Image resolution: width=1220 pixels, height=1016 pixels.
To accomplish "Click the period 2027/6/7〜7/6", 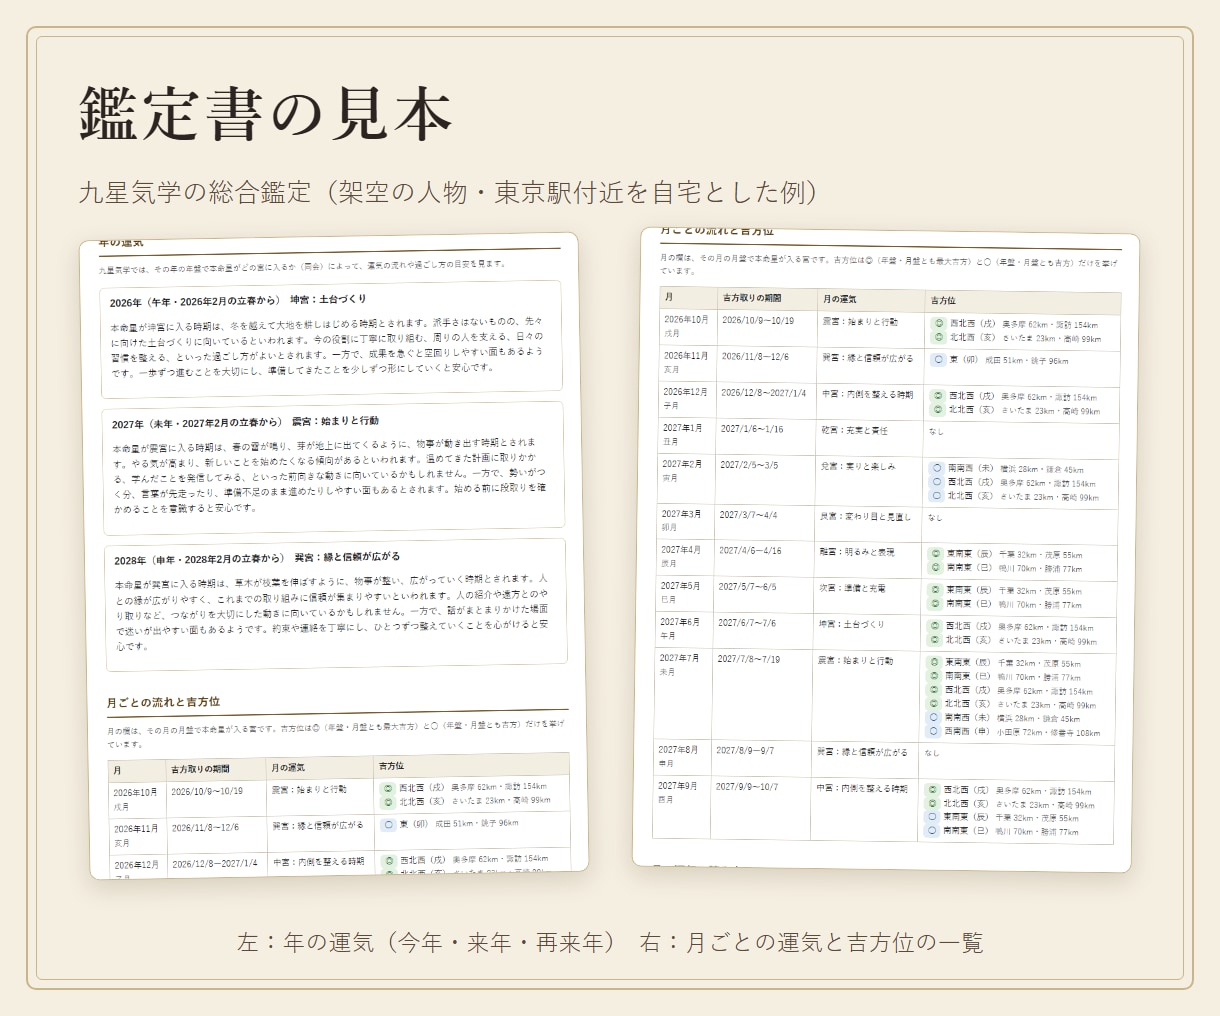I will coord(746,623).
